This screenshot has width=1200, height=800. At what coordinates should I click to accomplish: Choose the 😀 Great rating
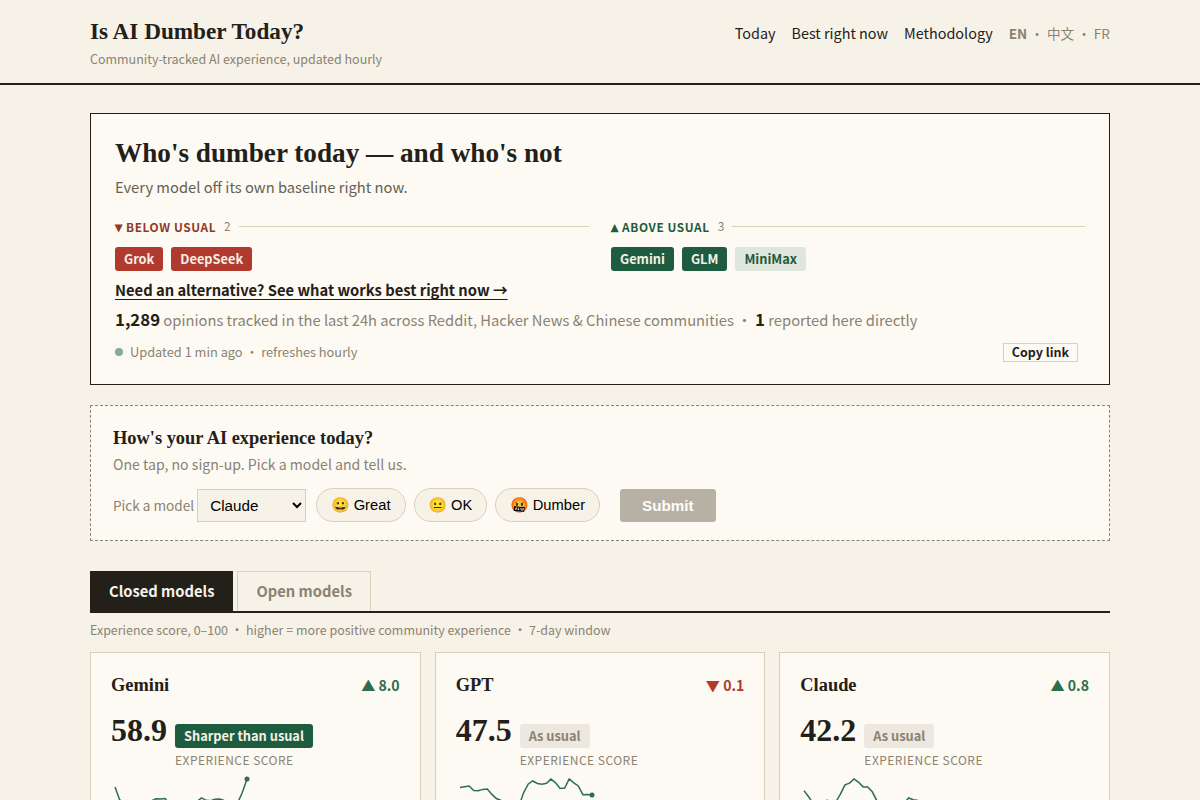pos(361,505)
